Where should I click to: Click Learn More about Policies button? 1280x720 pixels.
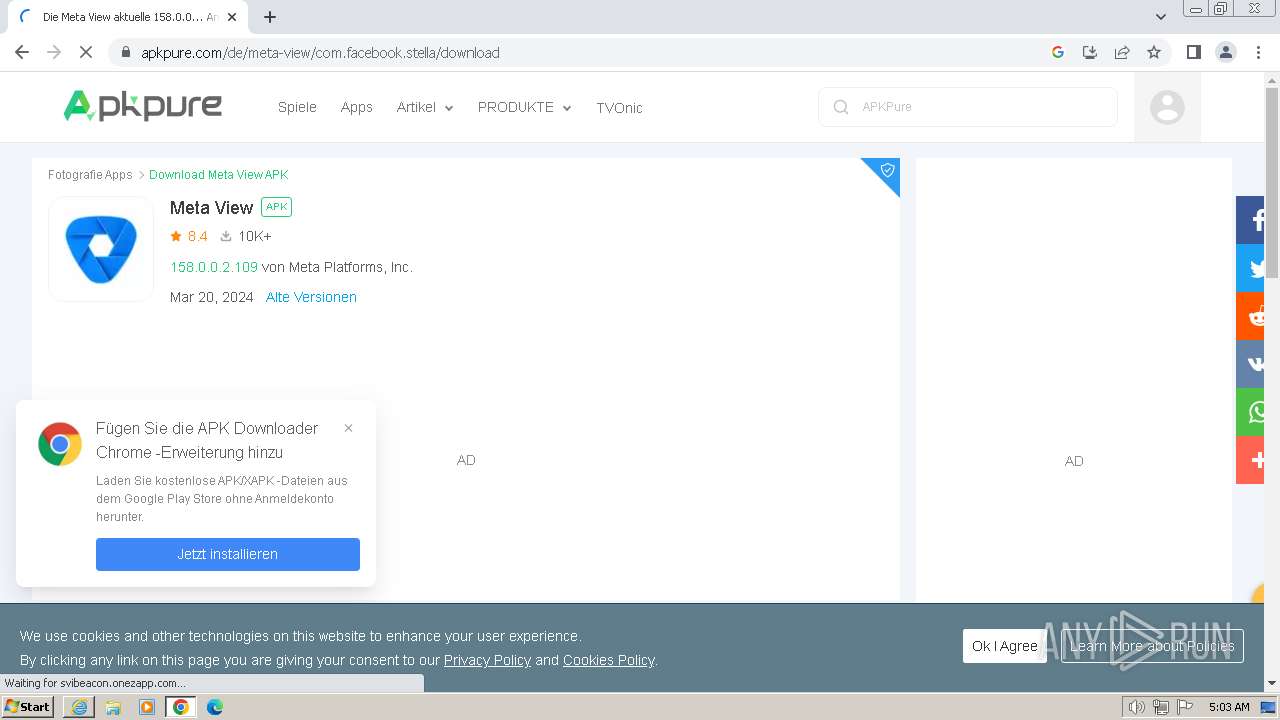1152,646
